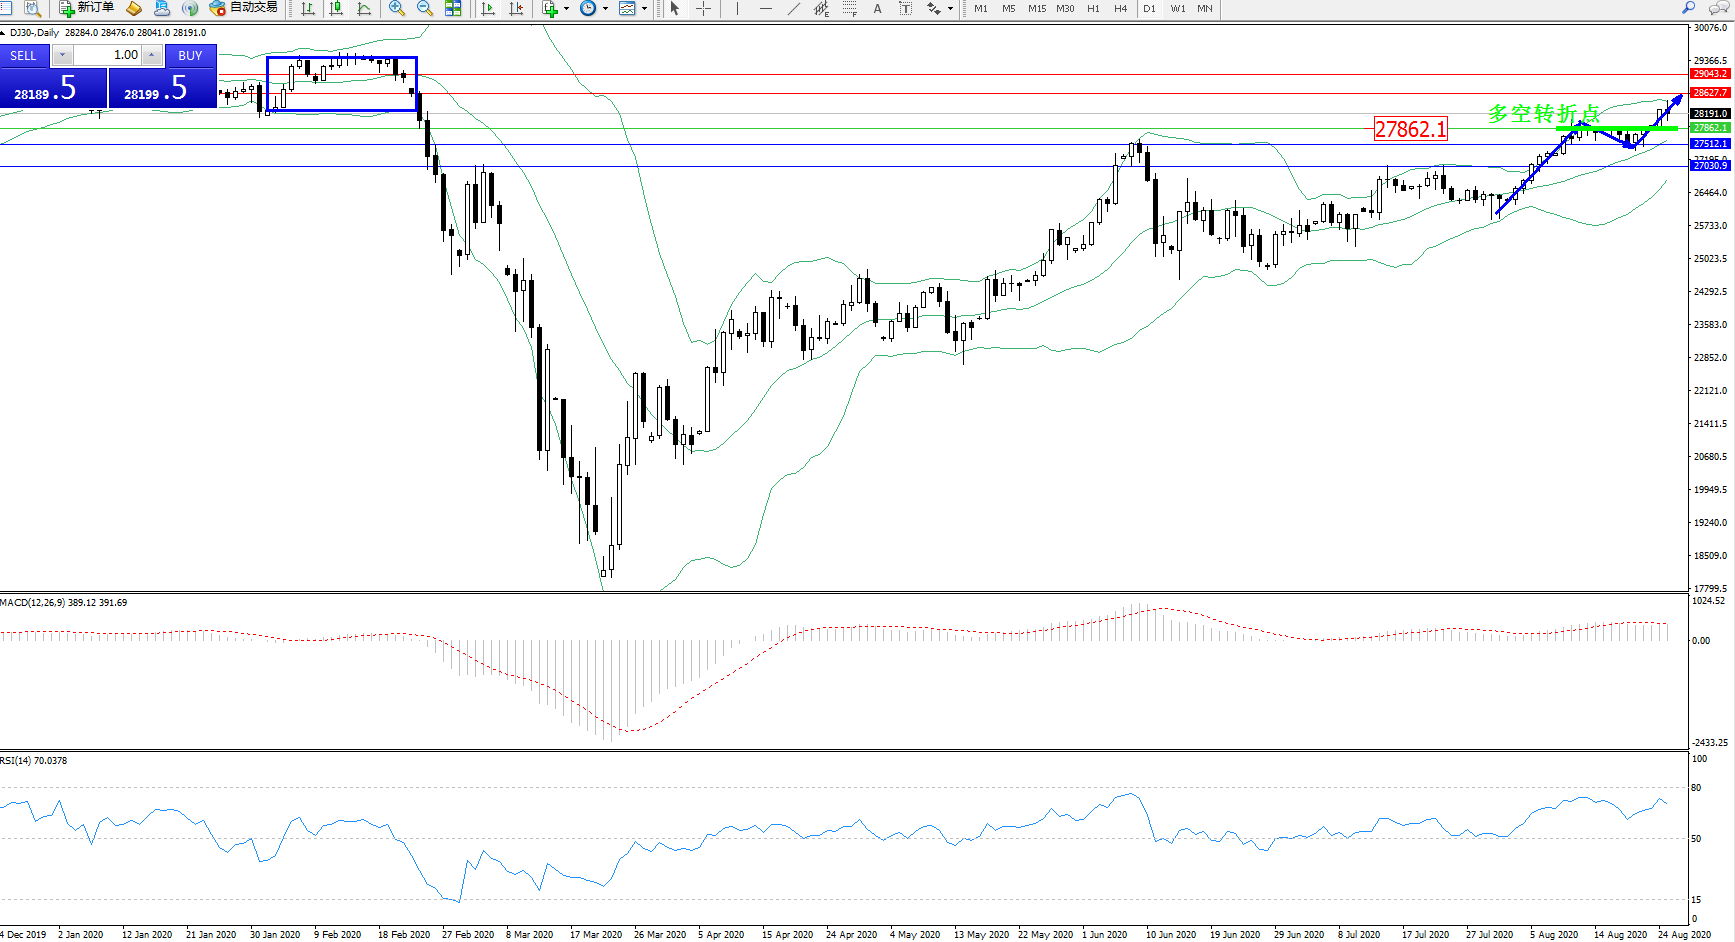Expand the periodicity clock dropdown
The width and height of the screenshot is (1735, 942).
[x=605, y=9]
